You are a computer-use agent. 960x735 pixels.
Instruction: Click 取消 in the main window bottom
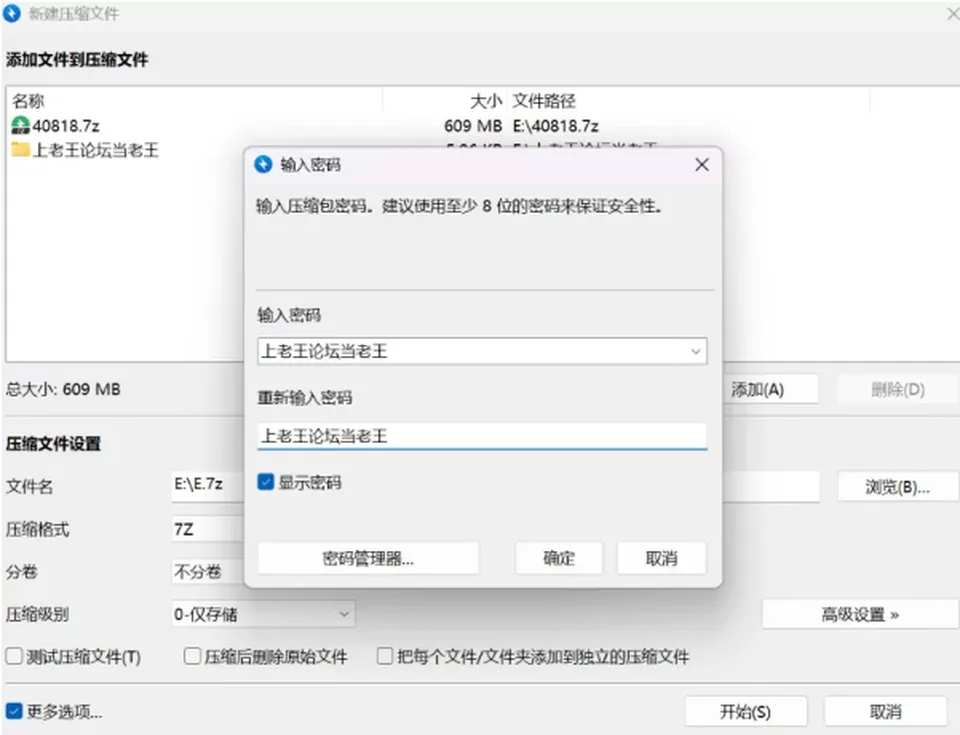tap(885, 712)
